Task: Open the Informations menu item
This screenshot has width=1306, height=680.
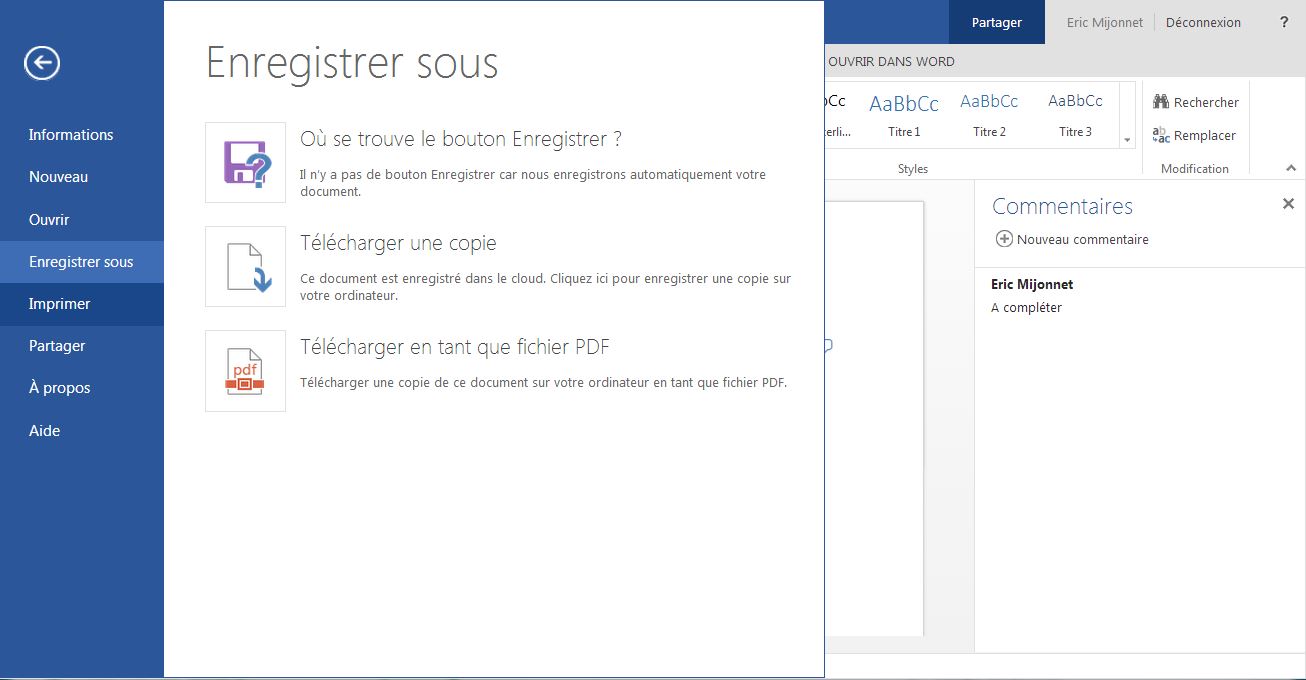Action: 71,135
